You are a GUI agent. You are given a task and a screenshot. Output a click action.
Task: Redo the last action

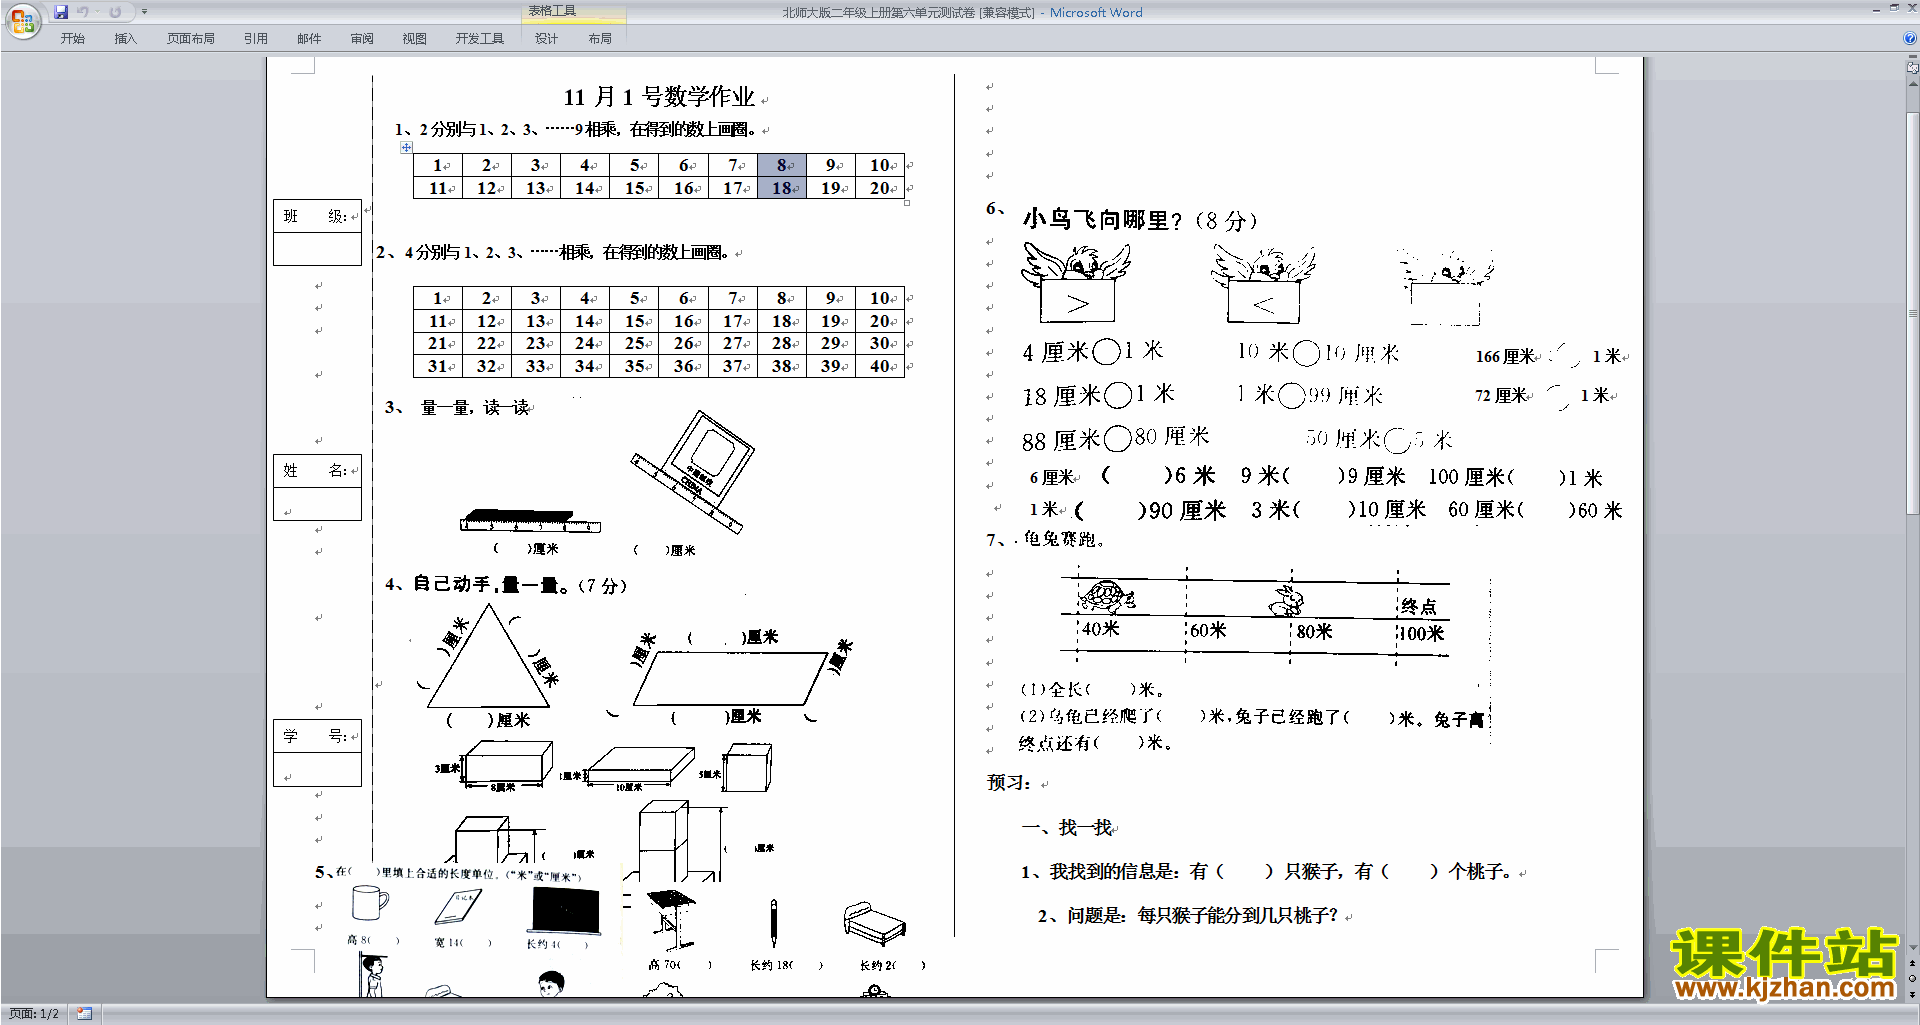pos(115,12)
